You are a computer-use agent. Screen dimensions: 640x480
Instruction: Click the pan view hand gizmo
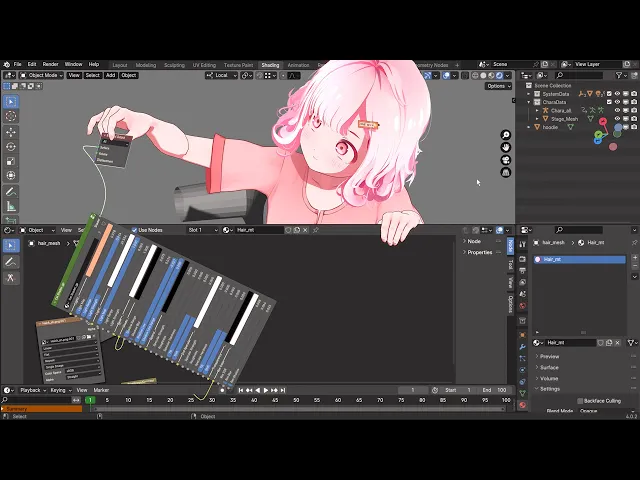click(506, 147)
